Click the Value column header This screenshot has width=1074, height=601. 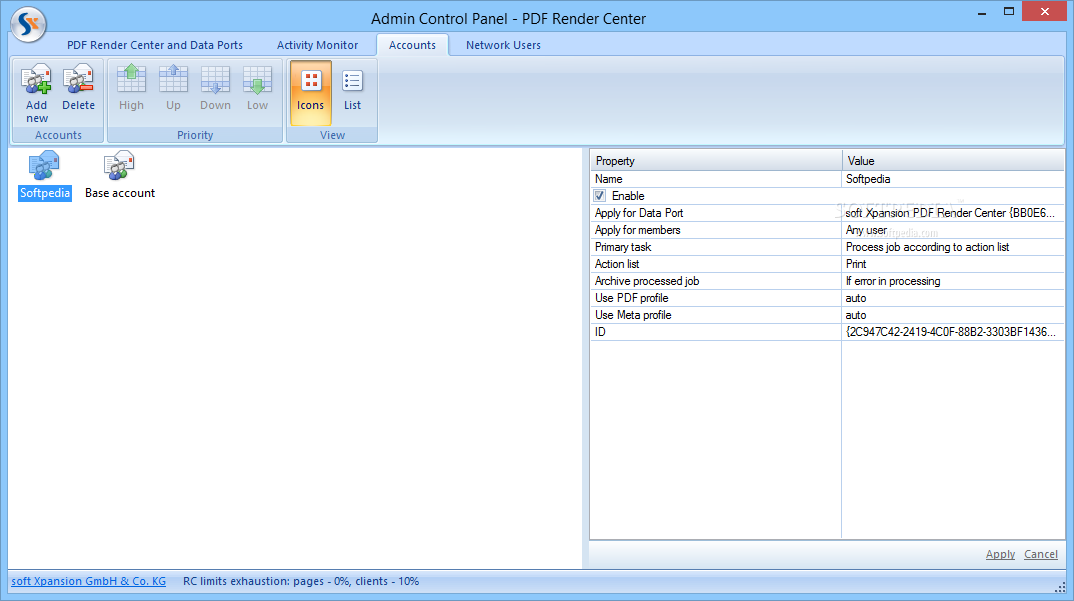[x=953, y=161]
